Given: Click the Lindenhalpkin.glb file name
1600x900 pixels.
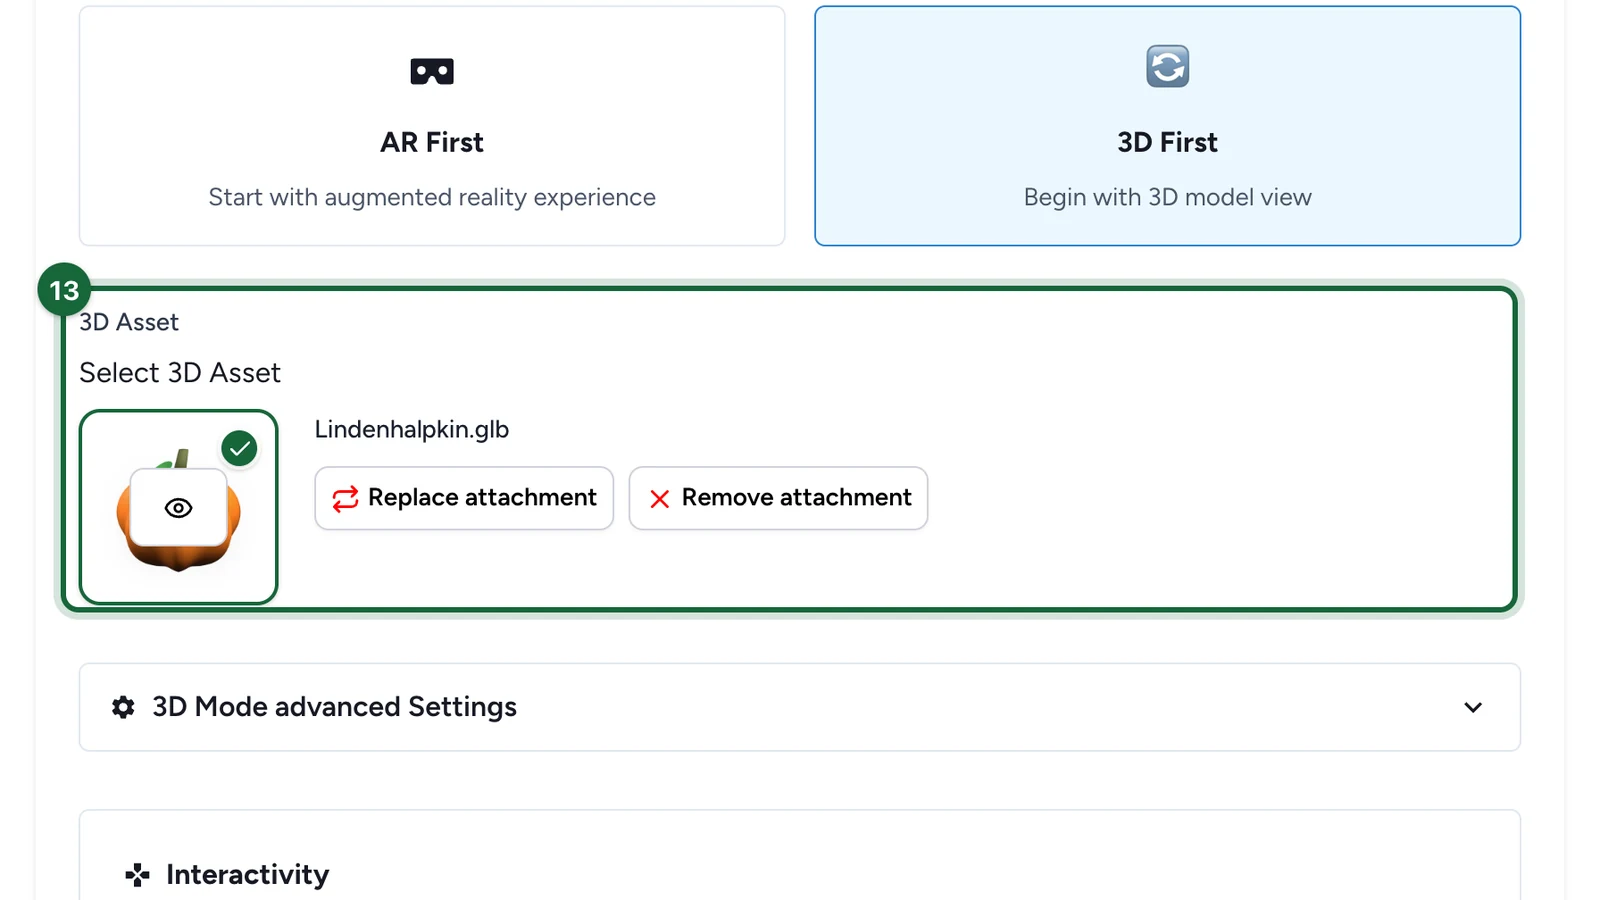Looking at the screenshot, I should click(412, 429).
